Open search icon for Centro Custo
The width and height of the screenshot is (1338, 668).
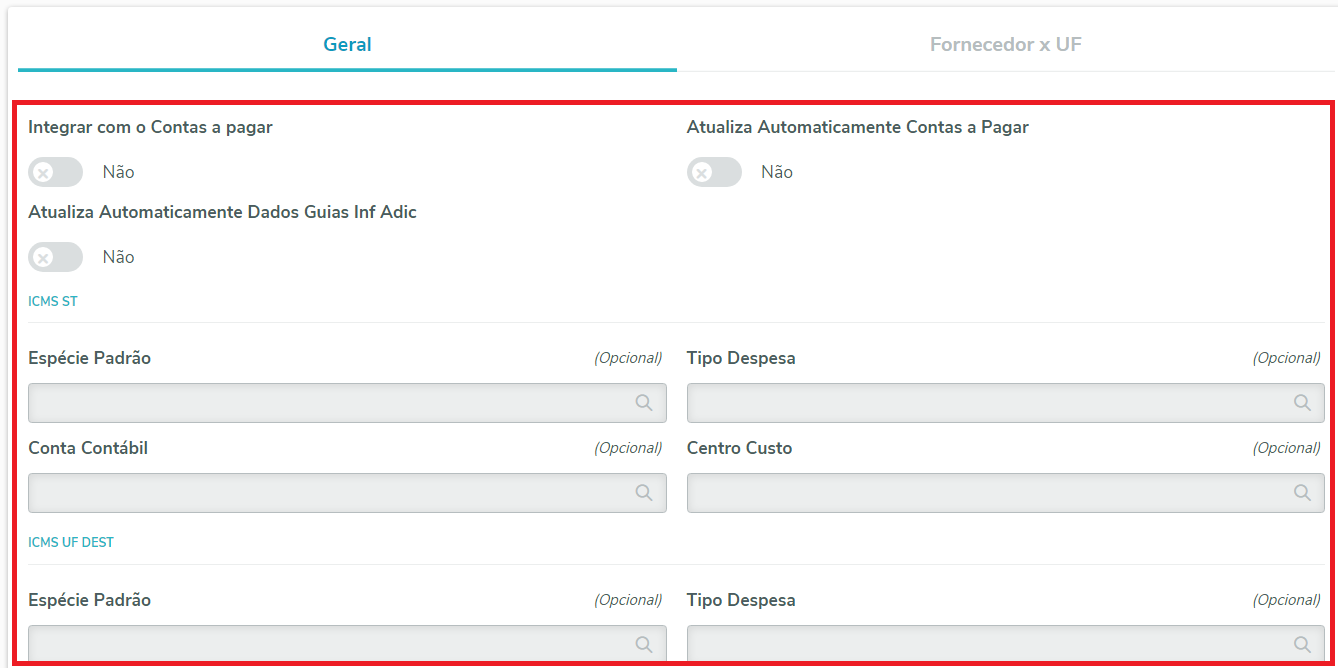pyautogui.click(x=1302, y=493)
